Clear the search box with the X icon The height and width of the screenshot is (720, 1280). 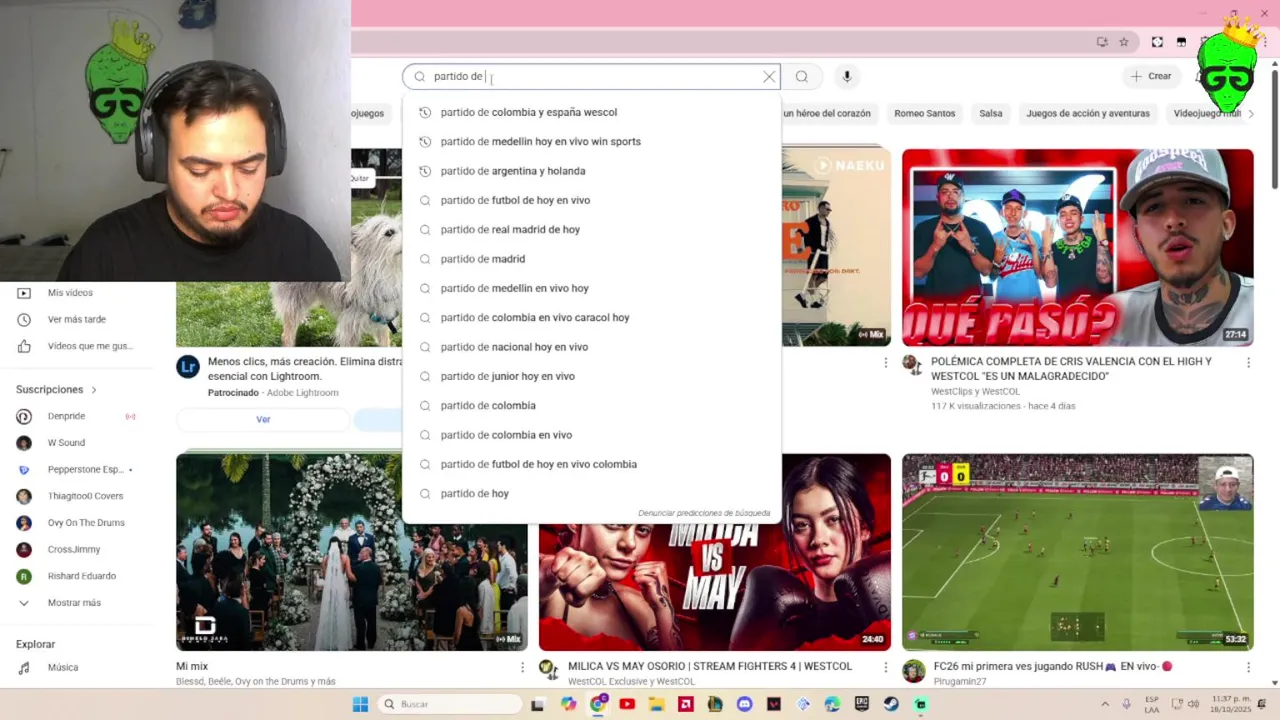point(769,77)
